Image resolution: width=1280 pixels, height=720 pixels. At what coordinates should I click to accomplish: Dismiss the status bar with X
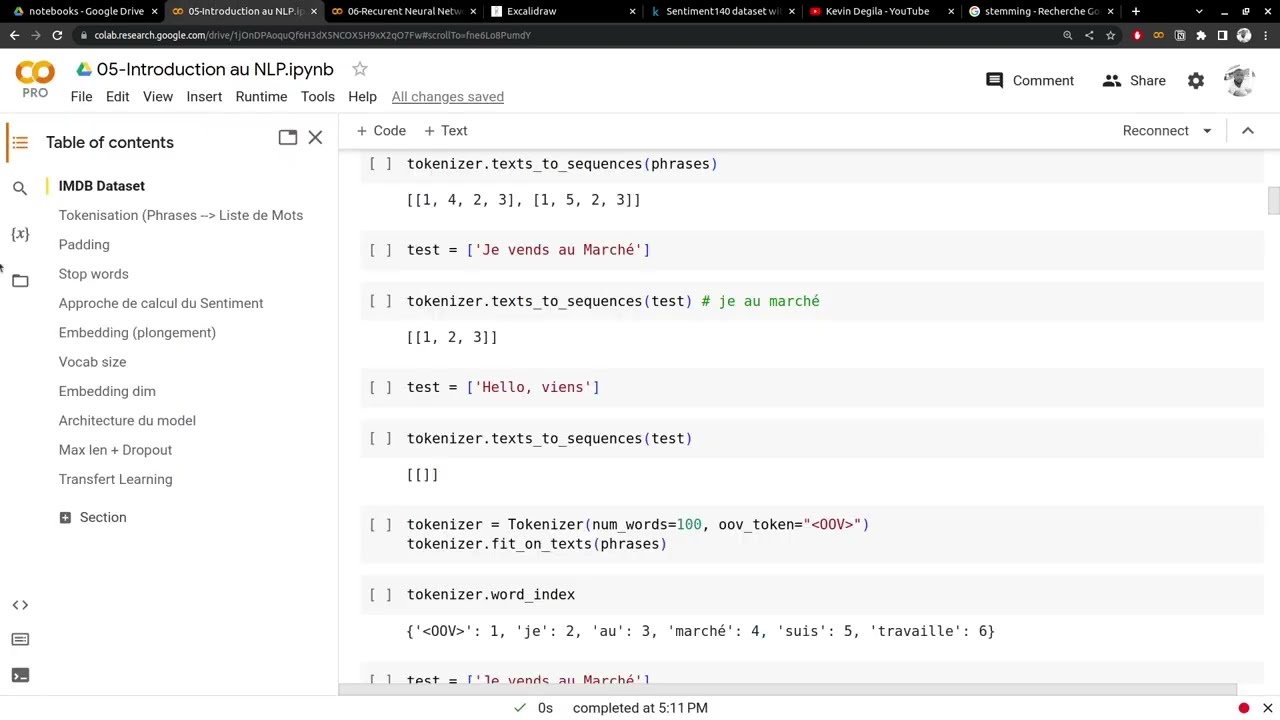coord(1267,708)
